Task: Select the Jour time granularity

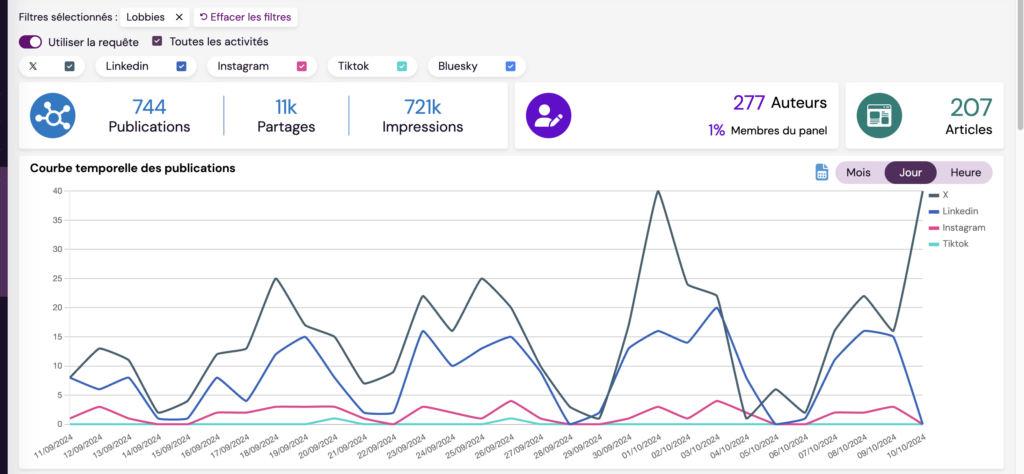Action: tap(910, 172)
